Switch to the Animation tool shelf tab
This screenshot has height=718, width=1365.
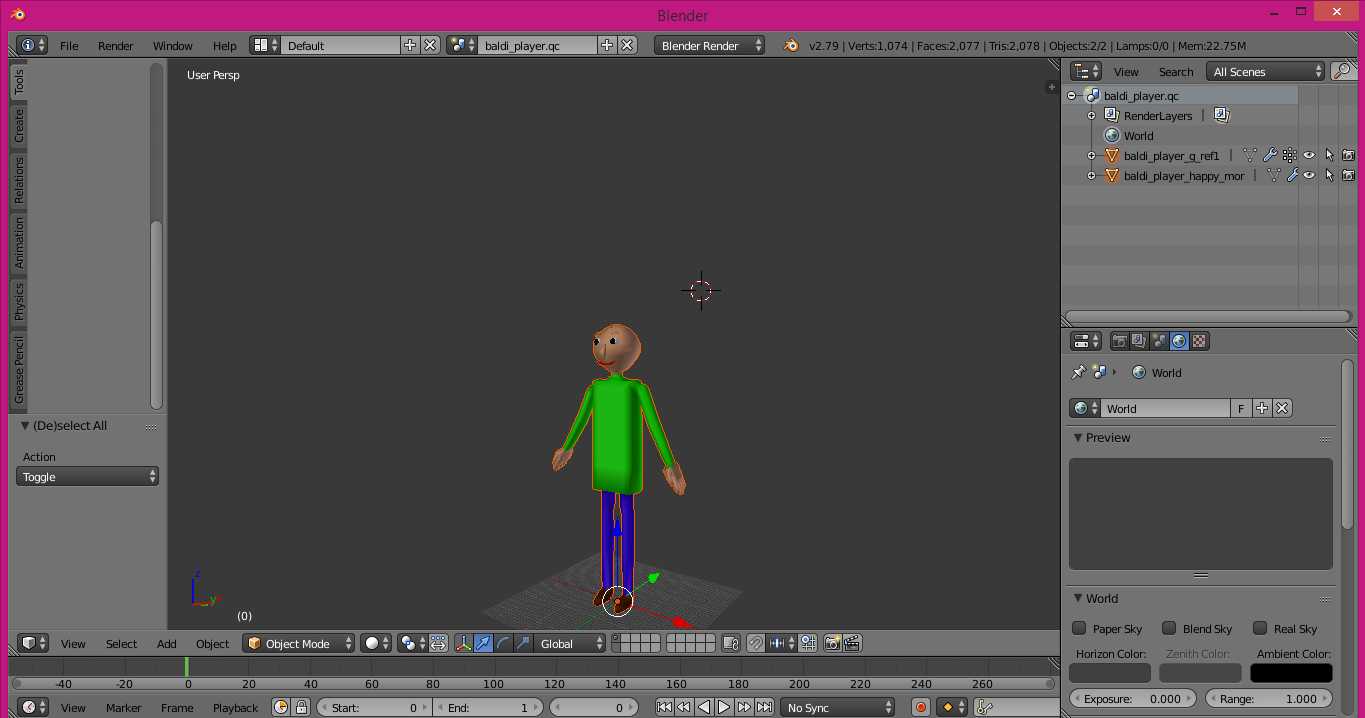pos(19,243)
